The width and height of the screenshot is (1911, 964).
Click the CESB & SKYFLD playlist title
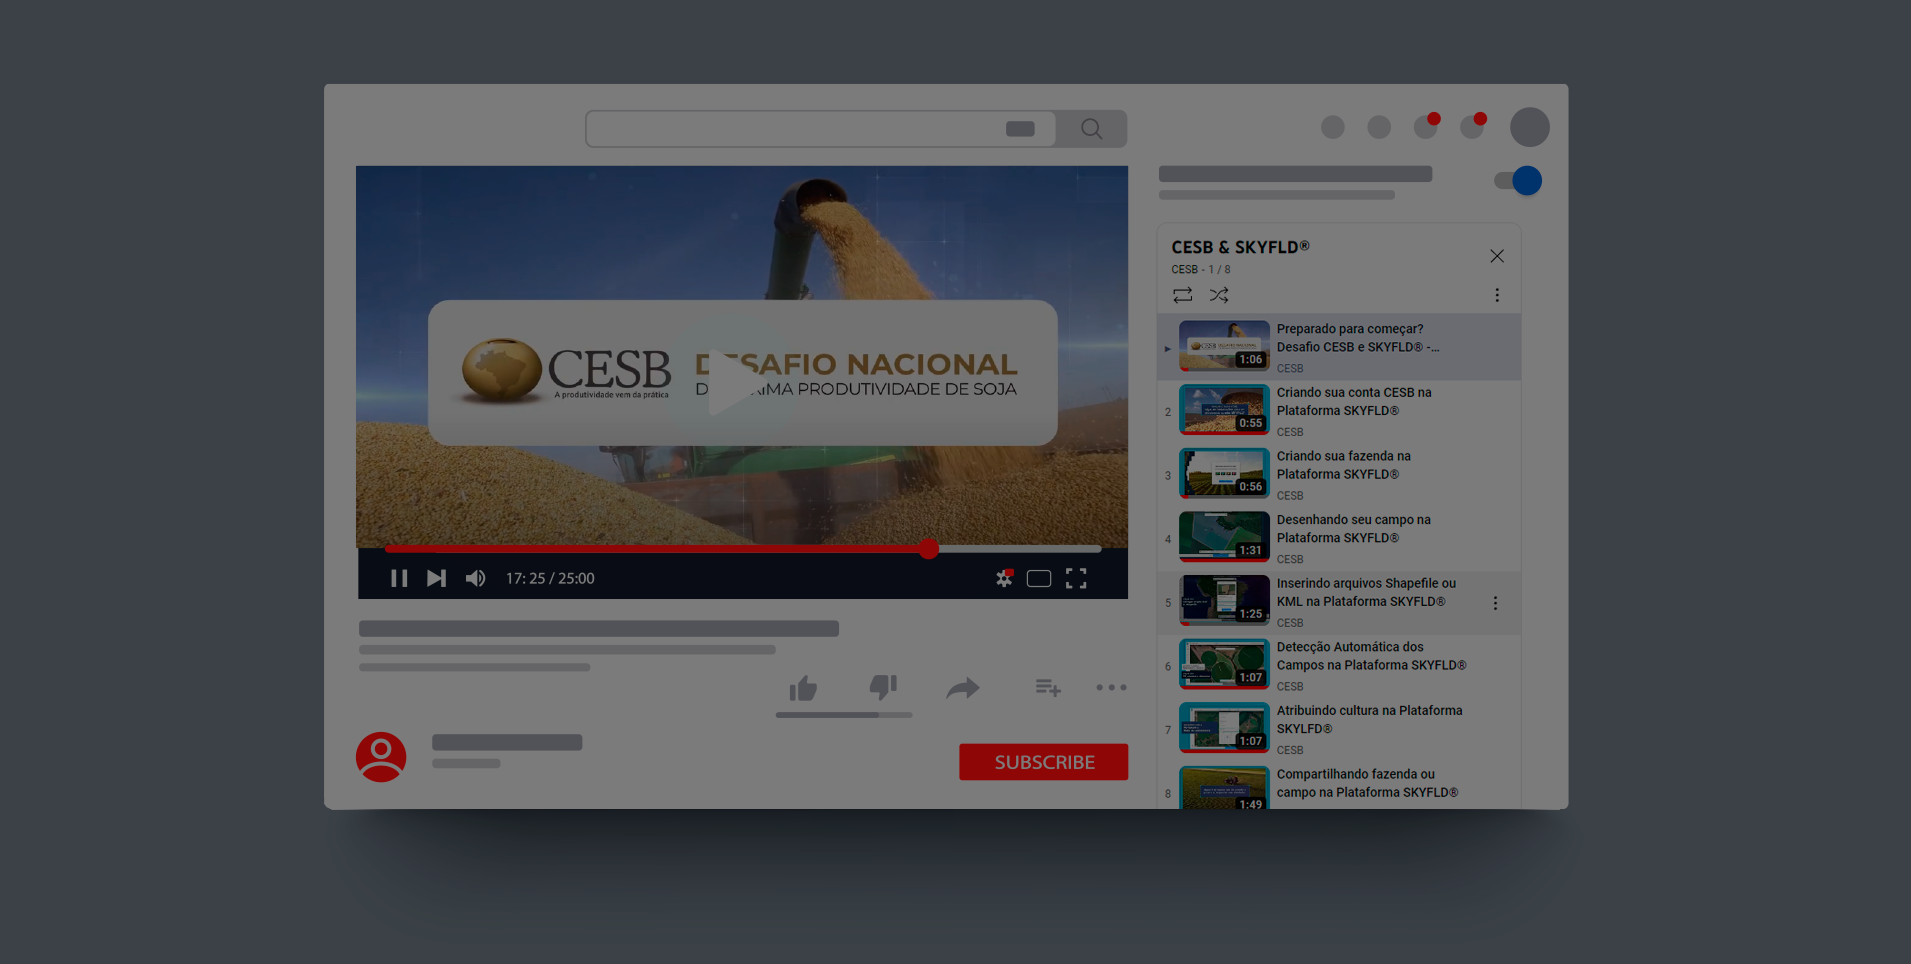[x=1240, y=247]
